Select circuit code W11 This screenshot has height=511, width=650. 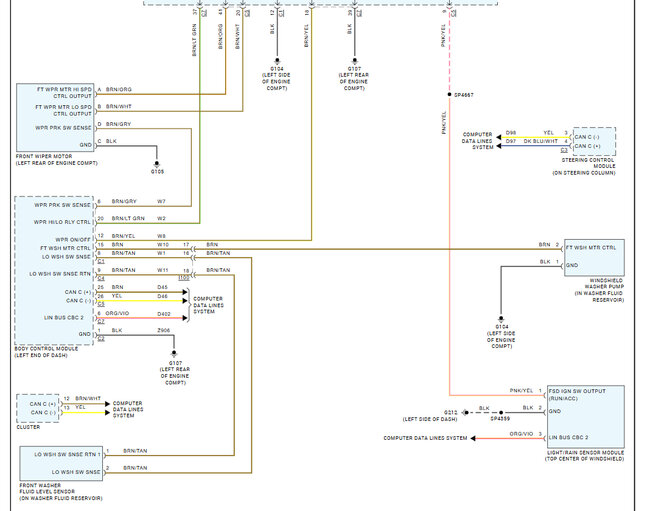(163, 270)
